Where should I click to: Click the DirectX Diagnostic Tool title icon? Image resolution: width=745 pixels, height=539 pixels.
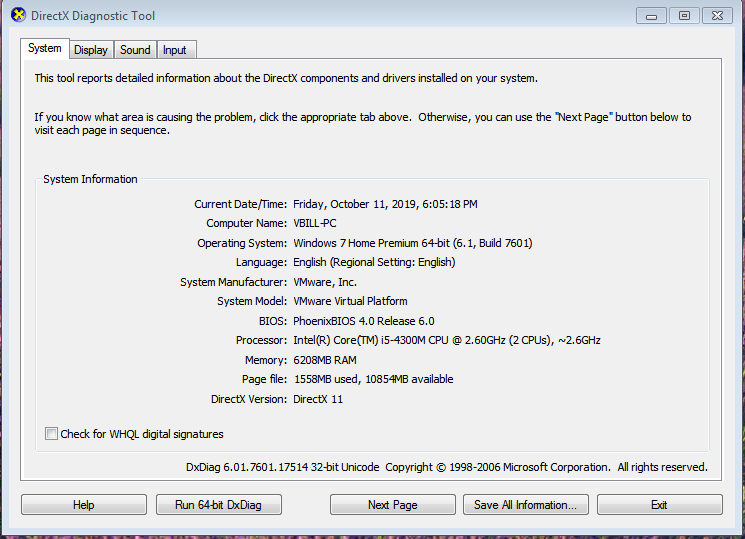click(x=18, y=15)
